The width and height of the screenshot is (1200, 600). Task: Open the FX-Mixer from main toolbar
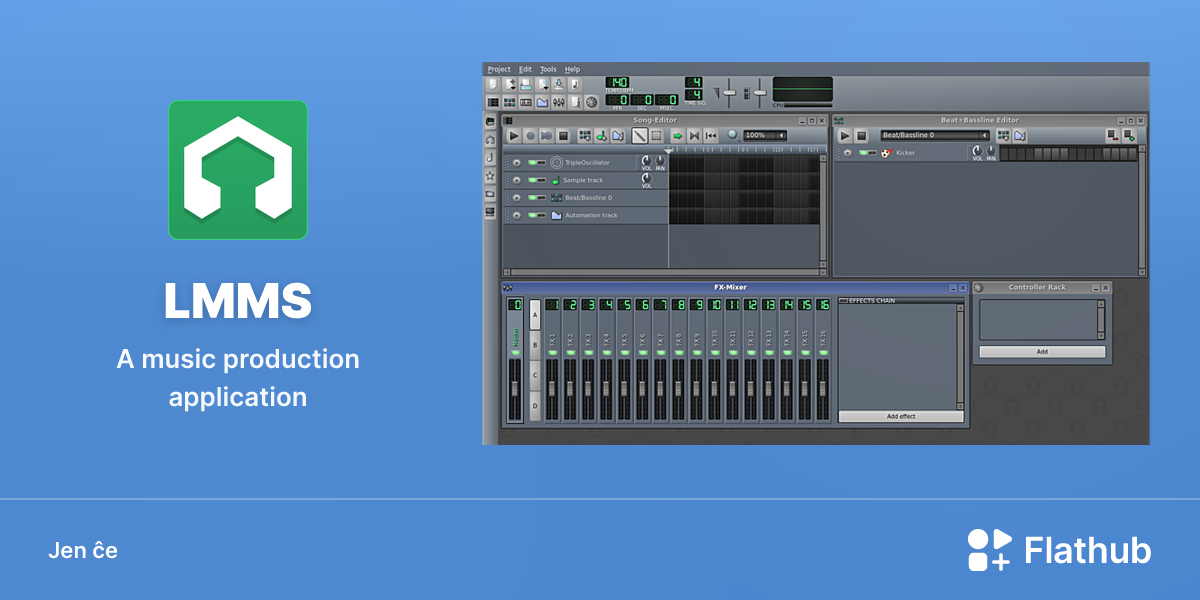coord(558,102)
